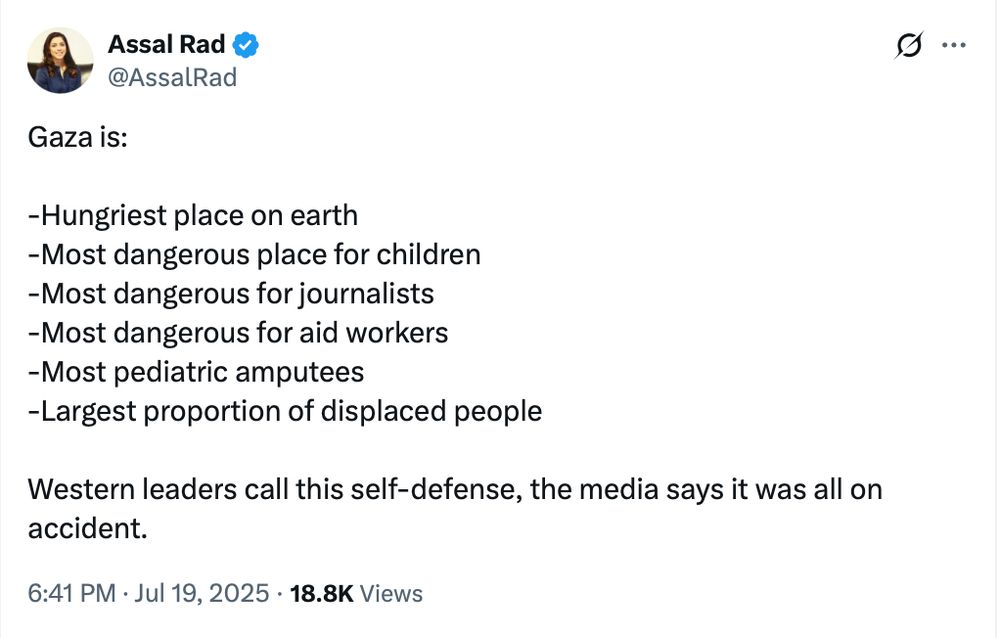Visit the Assal Rad display name link

pyautogui.click(x=166, y=44)
